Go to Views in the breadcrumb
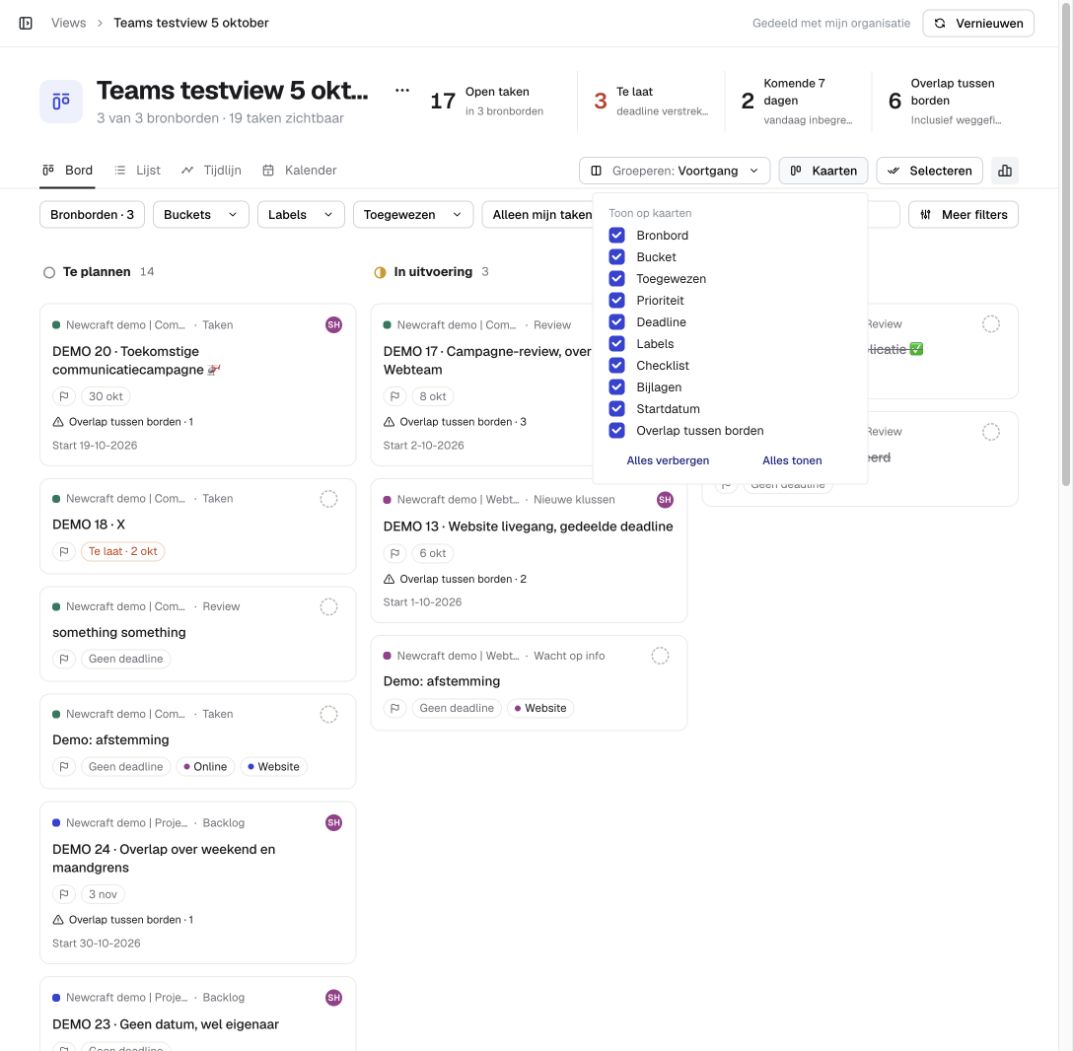This screenshot has width=1073, height=1051. point(68,23)
